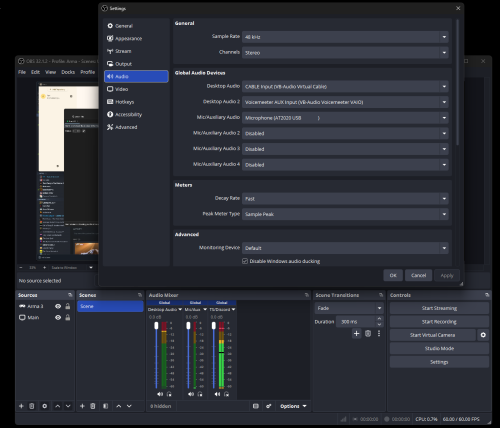Hide the Arma 3 source
Viewport: 500px width, 428px height.
[x=58, y=306]
